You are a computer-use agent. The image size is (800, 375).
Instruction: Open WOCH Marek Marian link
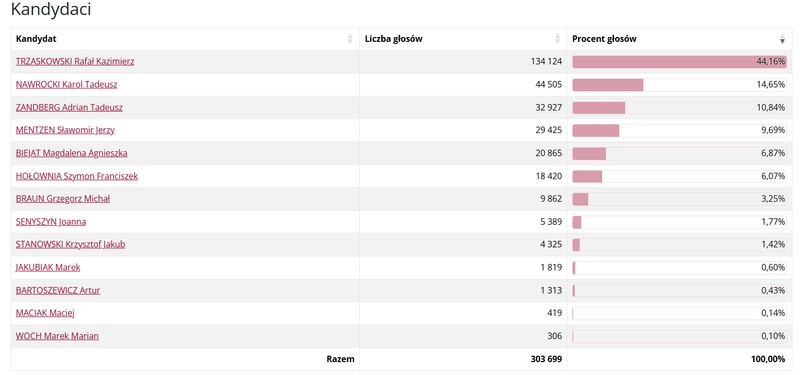pos(57,336)
